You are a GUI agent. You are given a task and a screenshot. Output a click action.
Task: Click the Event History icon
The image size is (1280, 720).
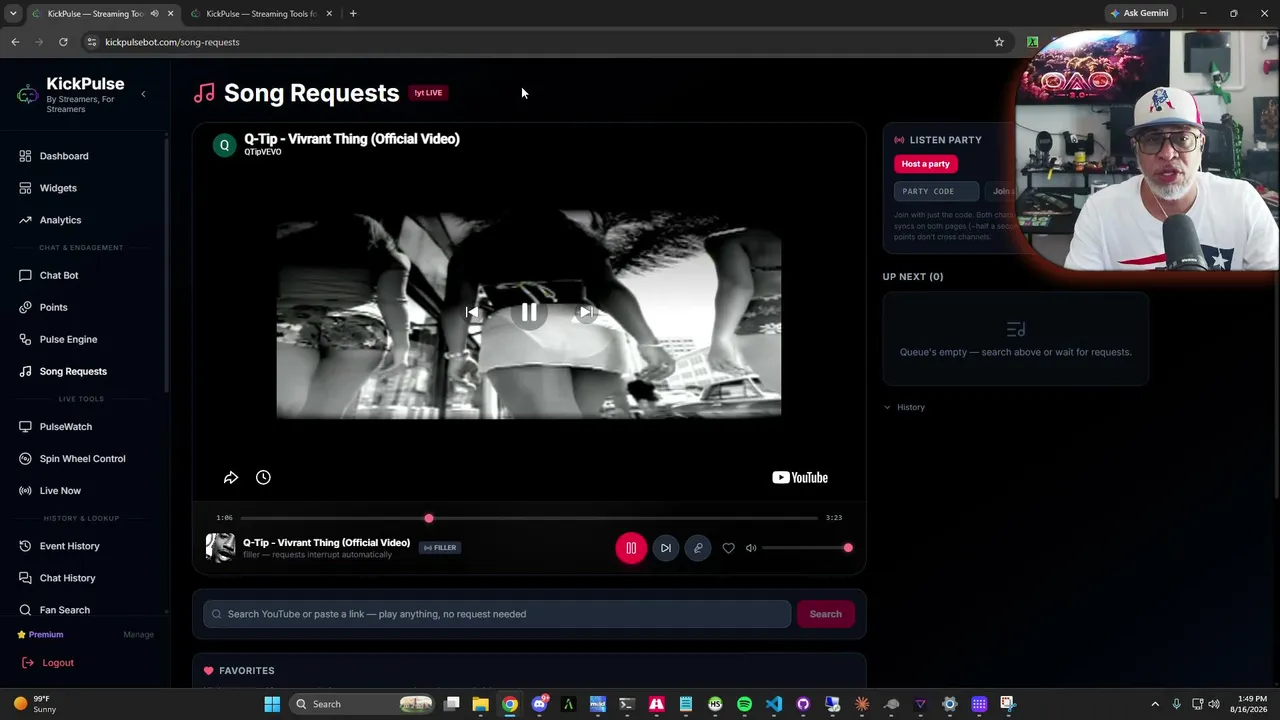pos(25,546)
